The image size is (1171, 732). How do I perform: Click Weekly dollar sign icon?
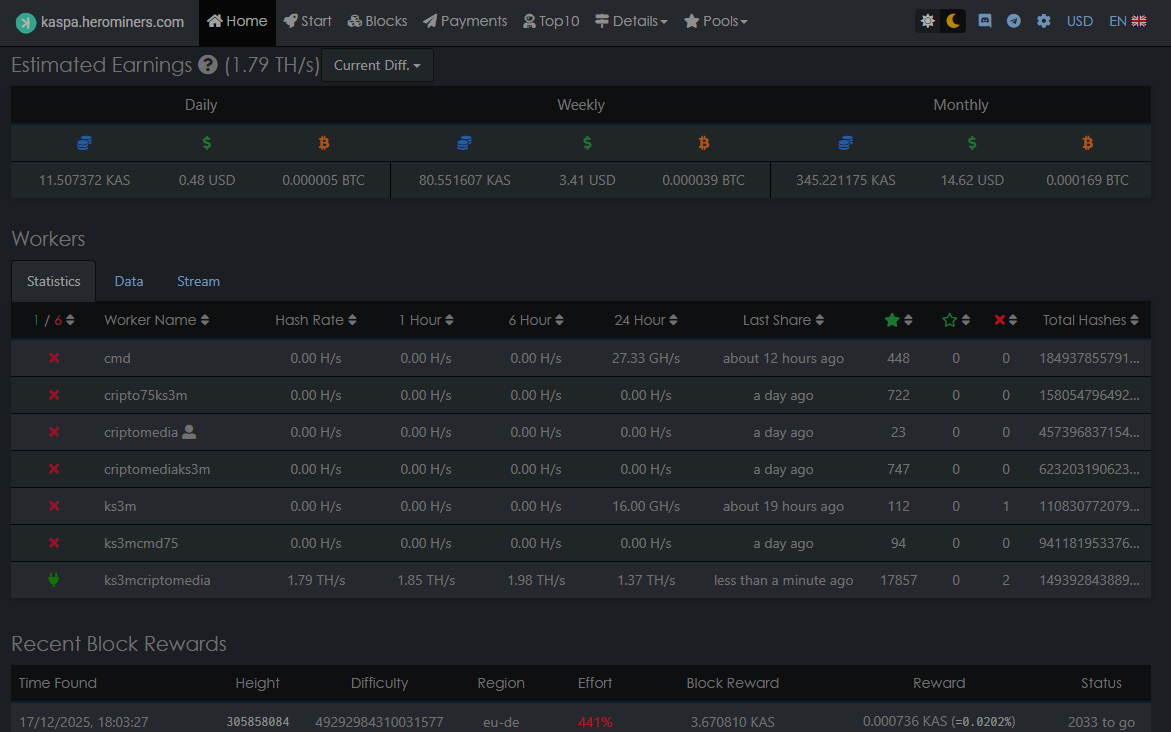tap(587, 143)
